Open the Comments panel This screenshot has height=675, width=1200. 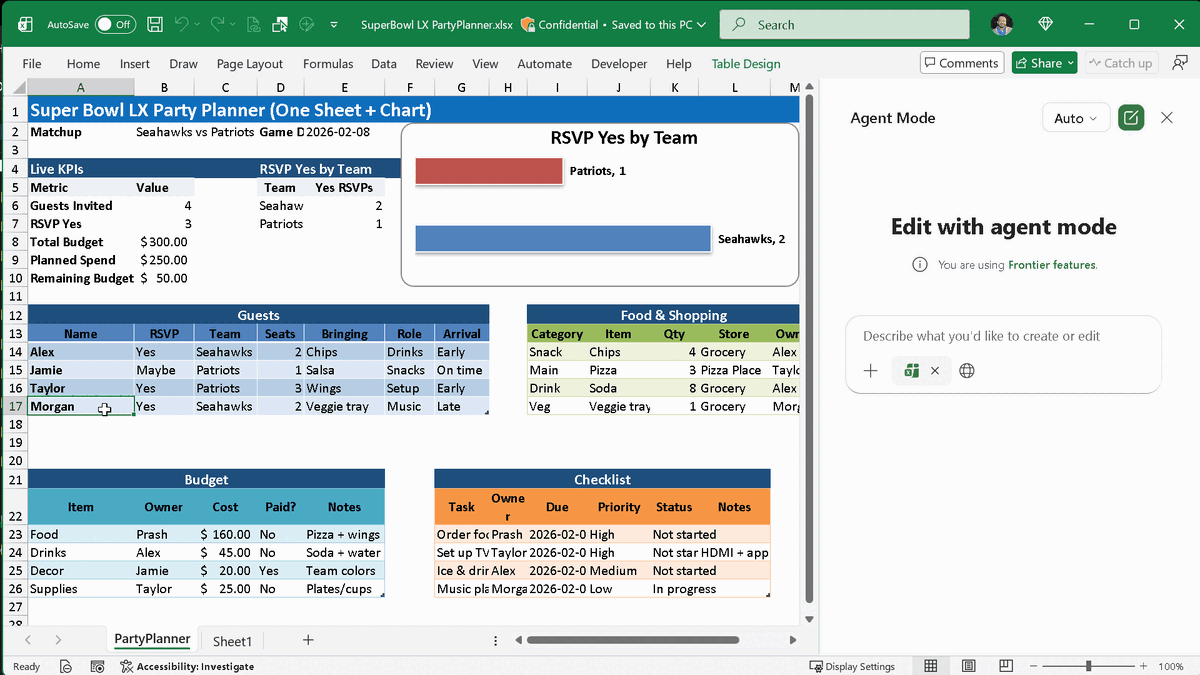pos(961,62)
